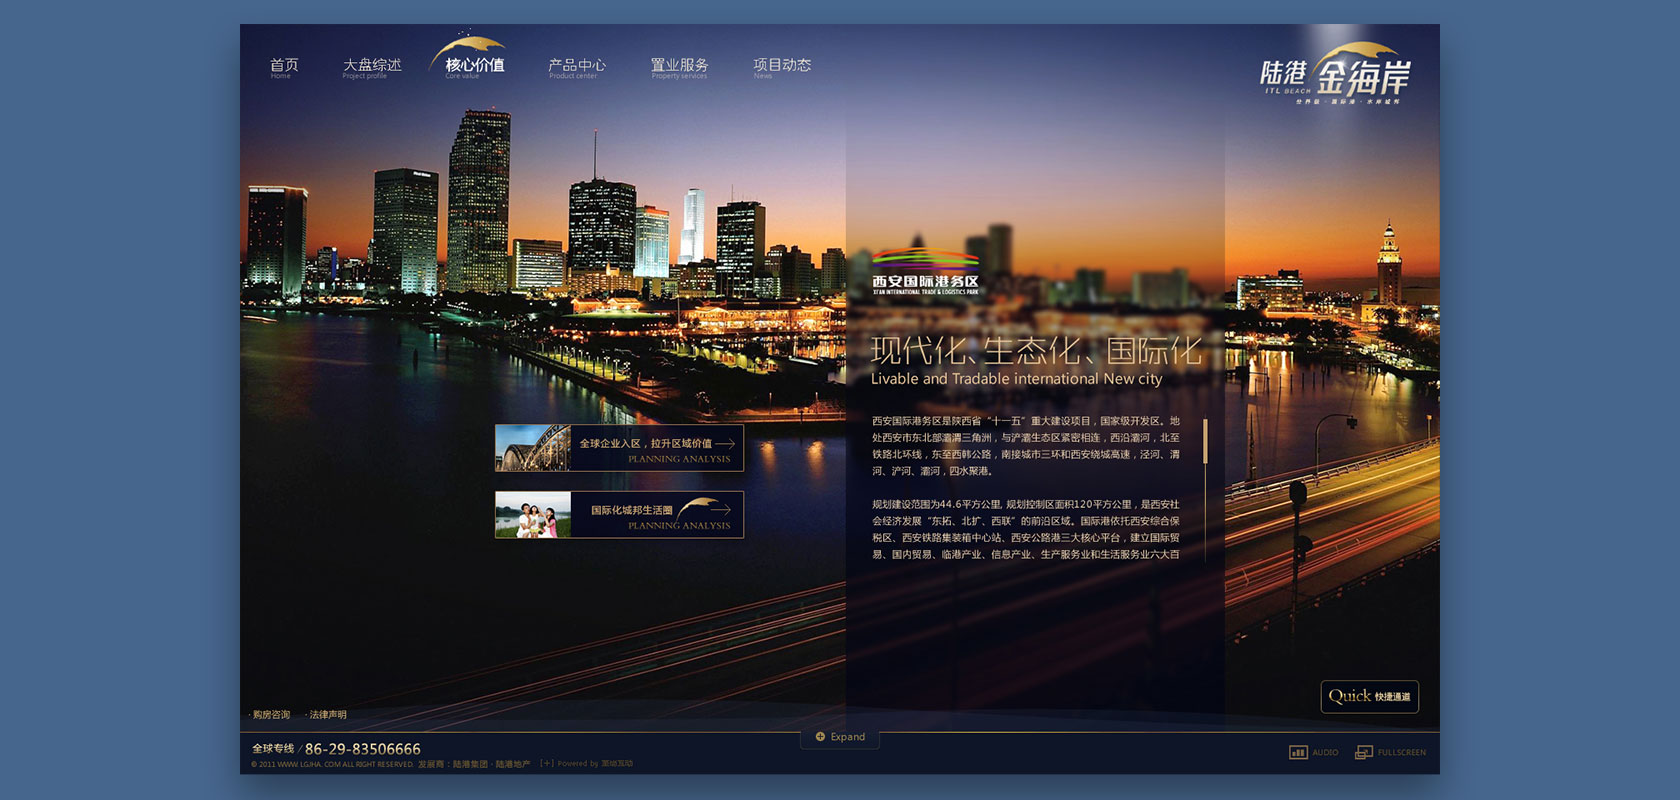Click the 陆港金海岸 logo

point(1336,74)
